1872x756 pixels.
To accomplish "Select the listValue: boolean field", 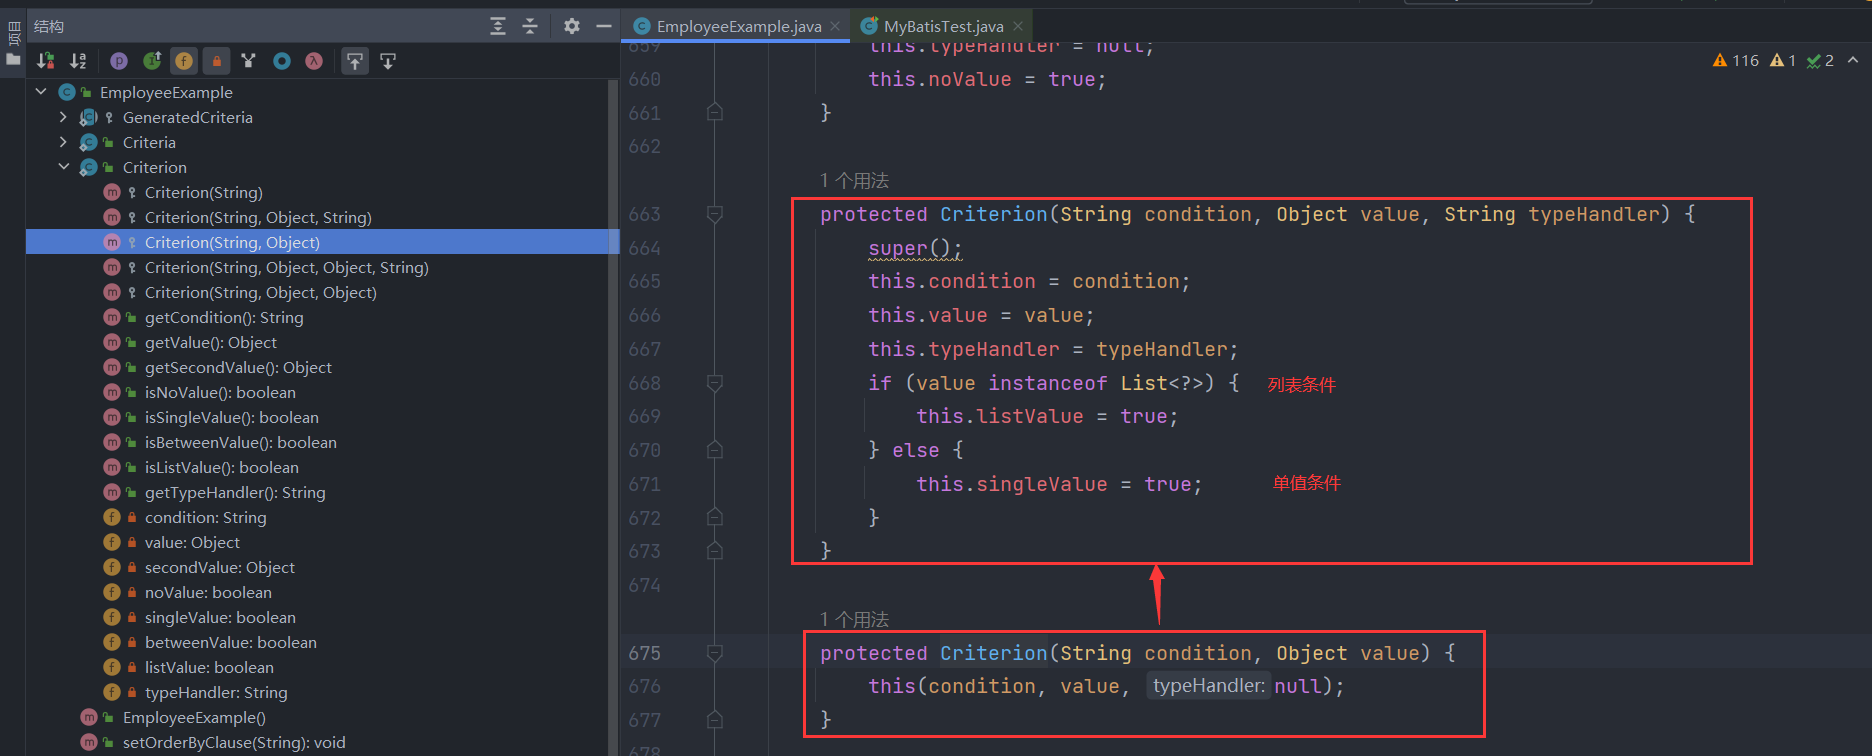I will pyautogui.click(x=209, y=667).
